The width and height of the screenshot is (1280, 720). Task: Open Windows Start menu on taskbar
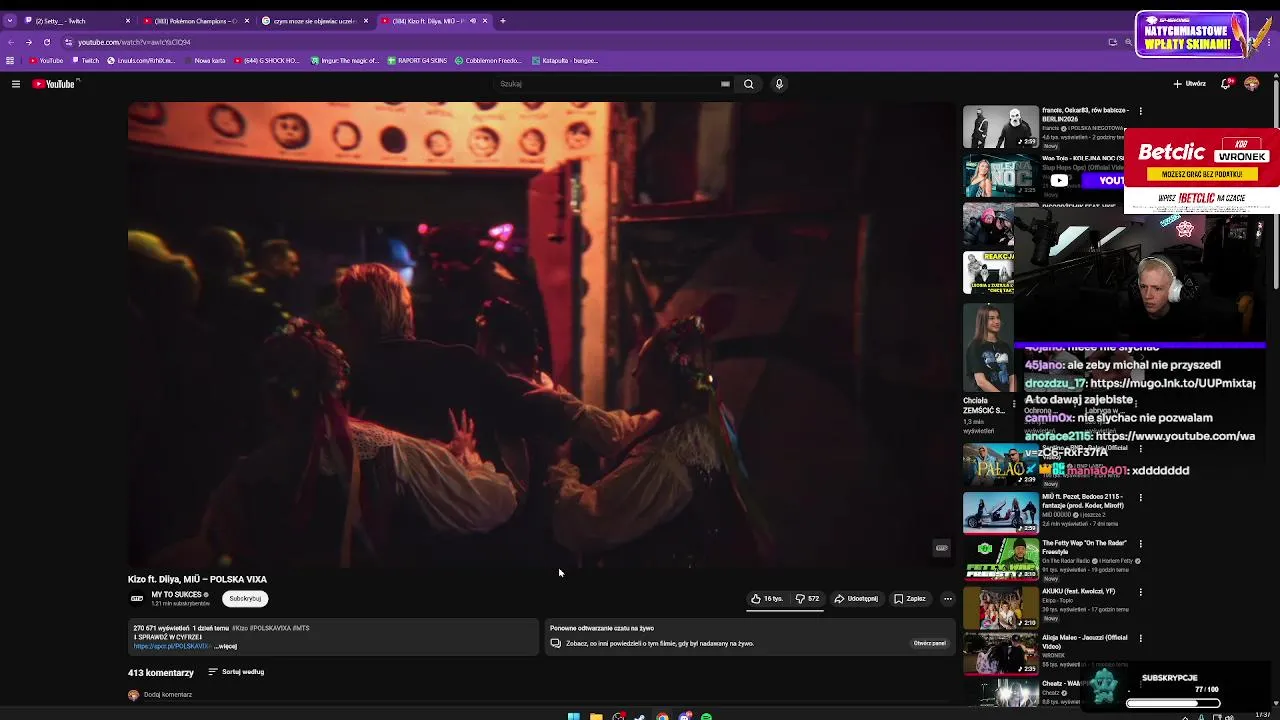[573, 716]
